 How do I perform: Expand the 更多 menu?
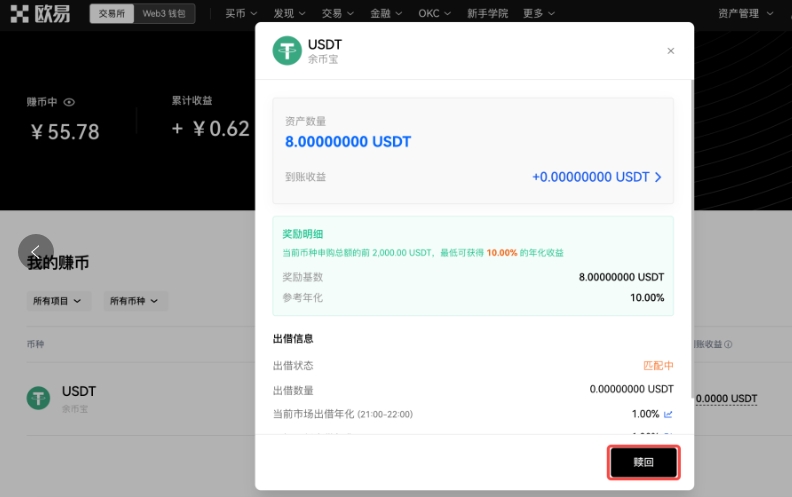pos(539,14)
